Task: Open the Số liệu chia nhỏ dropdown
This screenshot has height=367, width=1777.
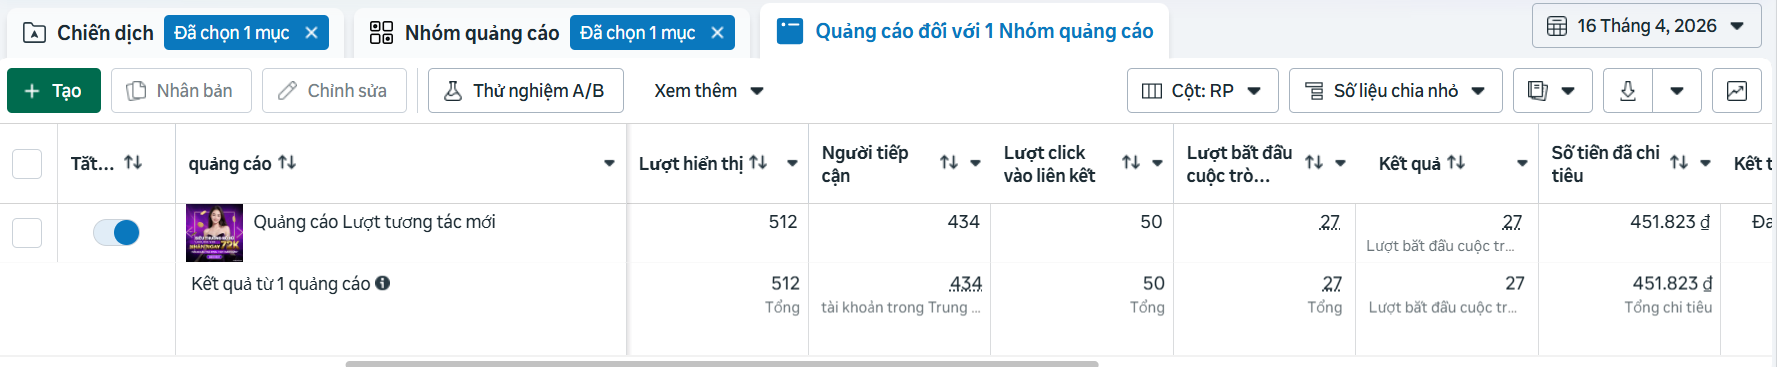Action: point(1395,91)
